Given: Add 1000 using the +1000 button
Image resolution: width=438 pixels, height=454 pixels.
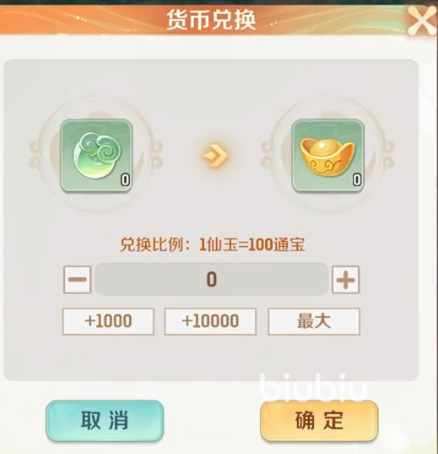Looking at the screenshot, I should point(108,321).
